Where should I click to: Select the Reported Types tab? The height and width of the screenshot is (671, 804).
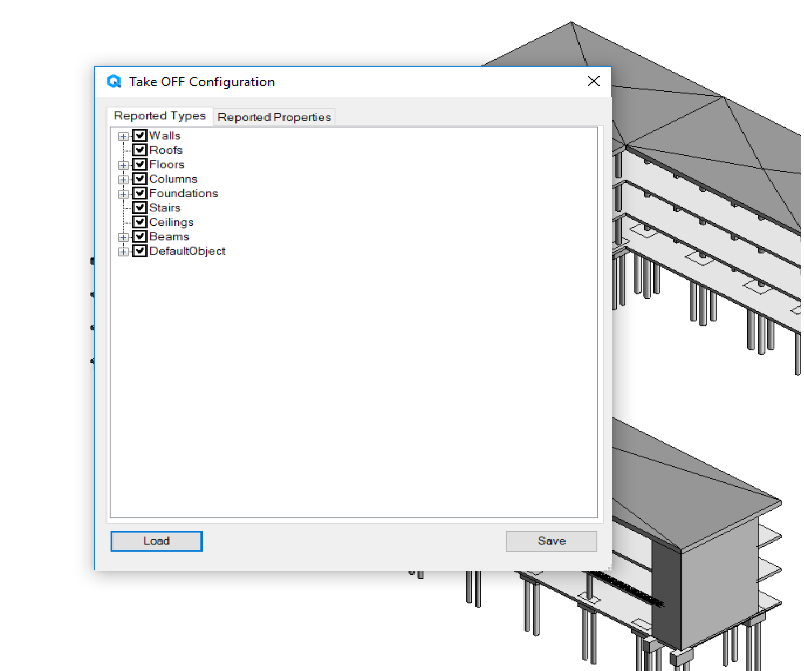[160, 116]
